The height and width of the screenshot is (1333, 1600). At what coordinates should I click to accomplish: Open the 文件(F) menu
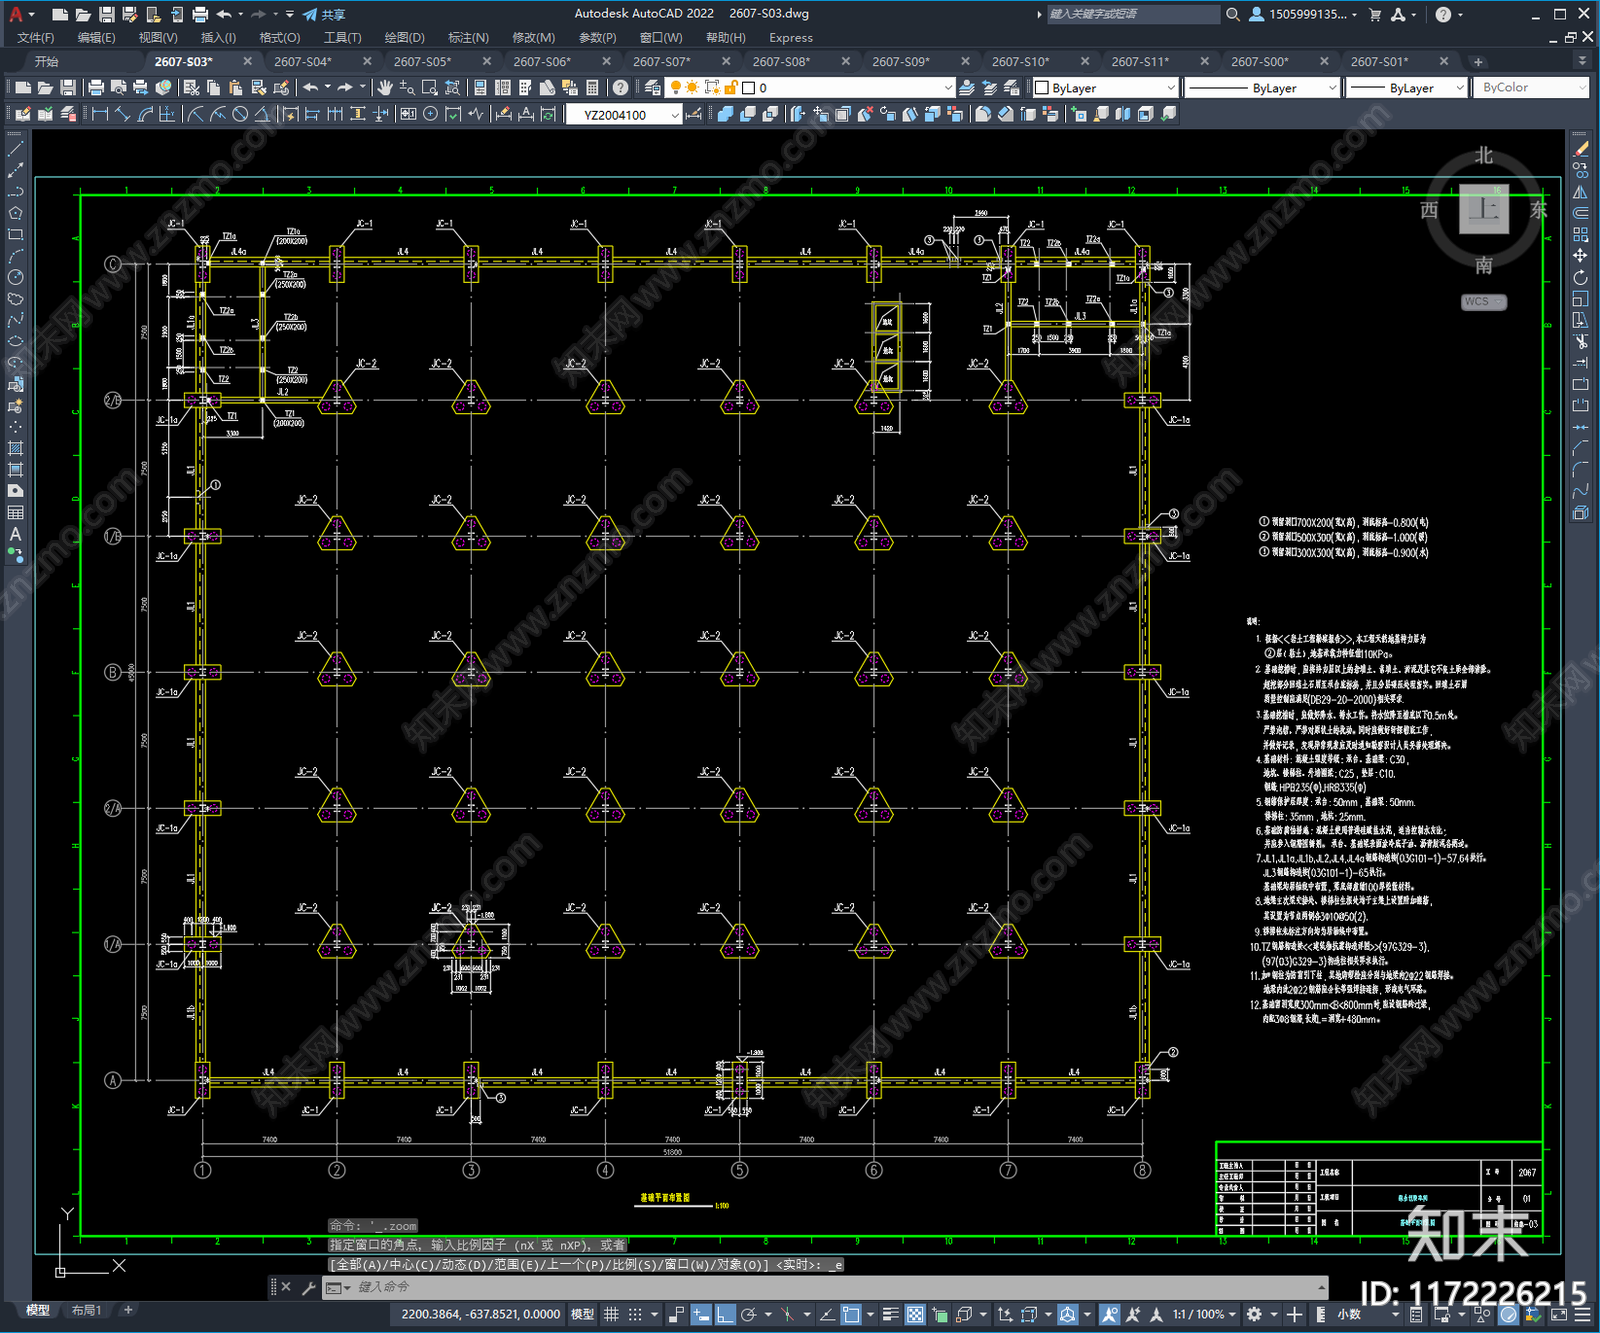coord(36,38)
